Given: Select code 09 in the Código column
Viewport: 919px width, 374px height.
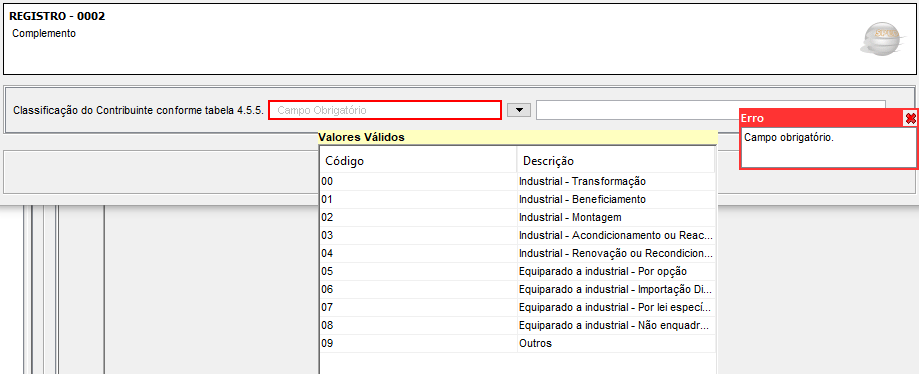Looking at the screenshot, I should tap(418, 344).
